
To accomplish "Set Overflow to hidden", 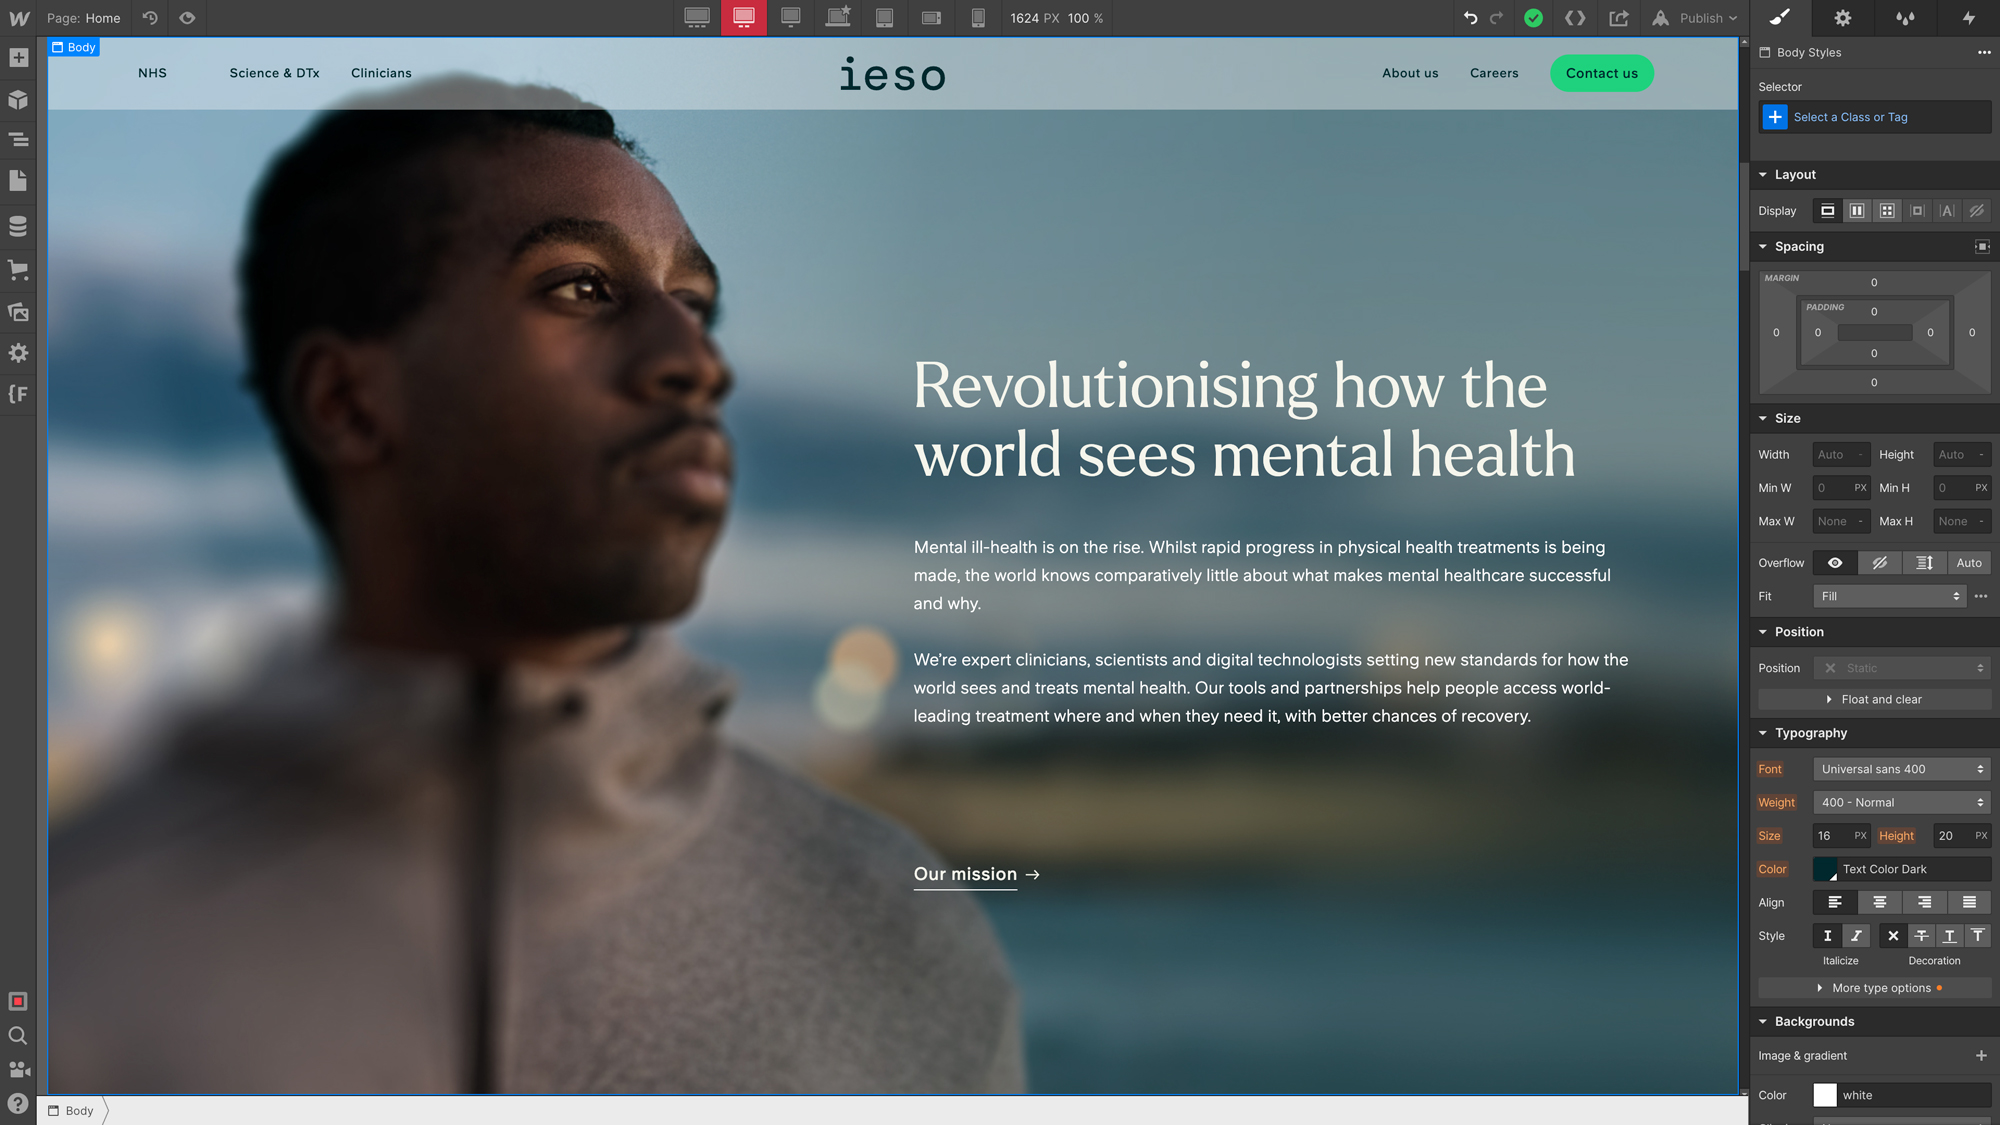I will (x=1879, y=563).
